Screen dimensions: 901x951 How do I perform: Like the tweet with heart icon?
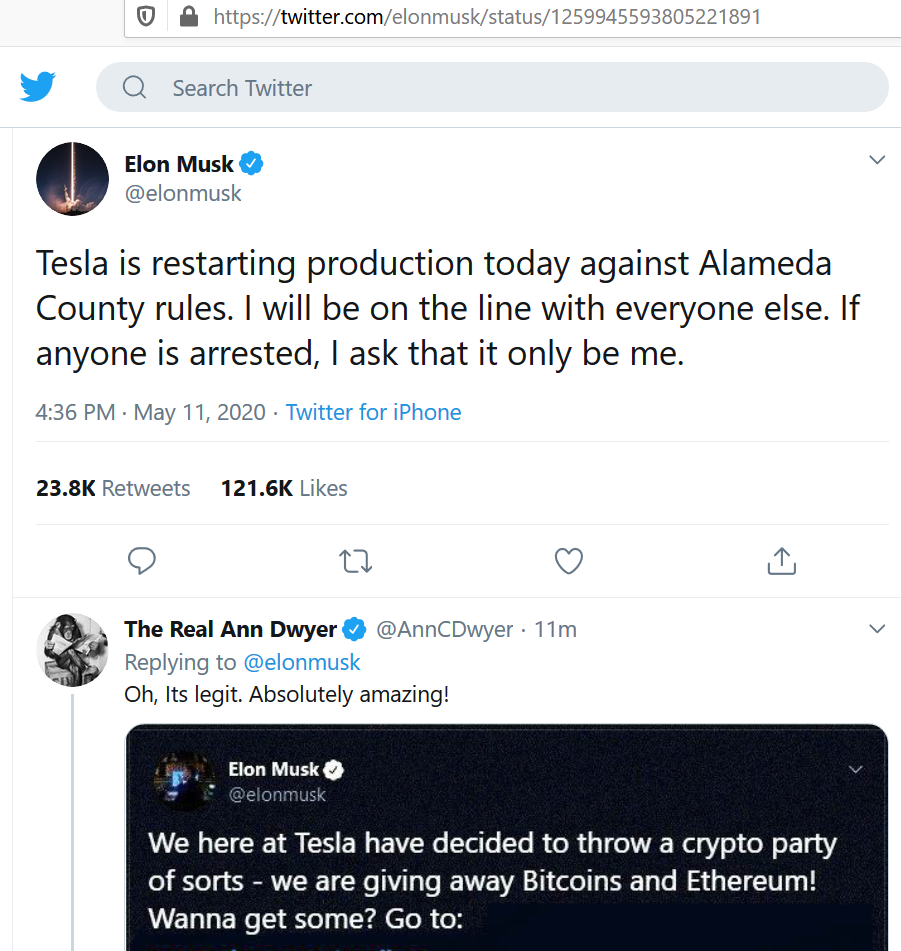click(x=569, y=561)
